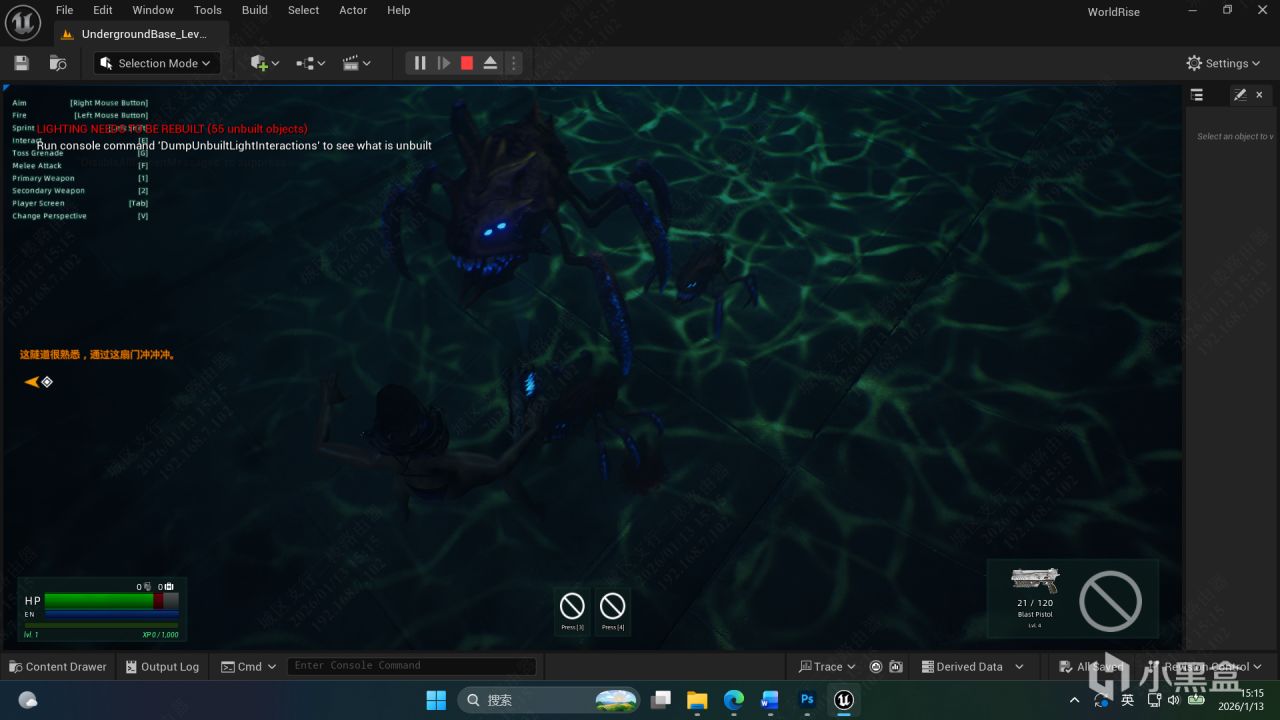Open Microsoft Word from the taskbar
Screen dimensions: 1280x720
pos(770,700)
